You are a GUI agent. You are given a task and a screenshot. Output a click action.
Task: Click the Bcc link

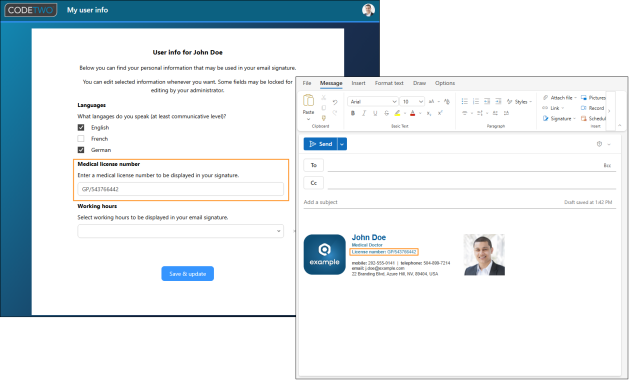pos(607,166)
